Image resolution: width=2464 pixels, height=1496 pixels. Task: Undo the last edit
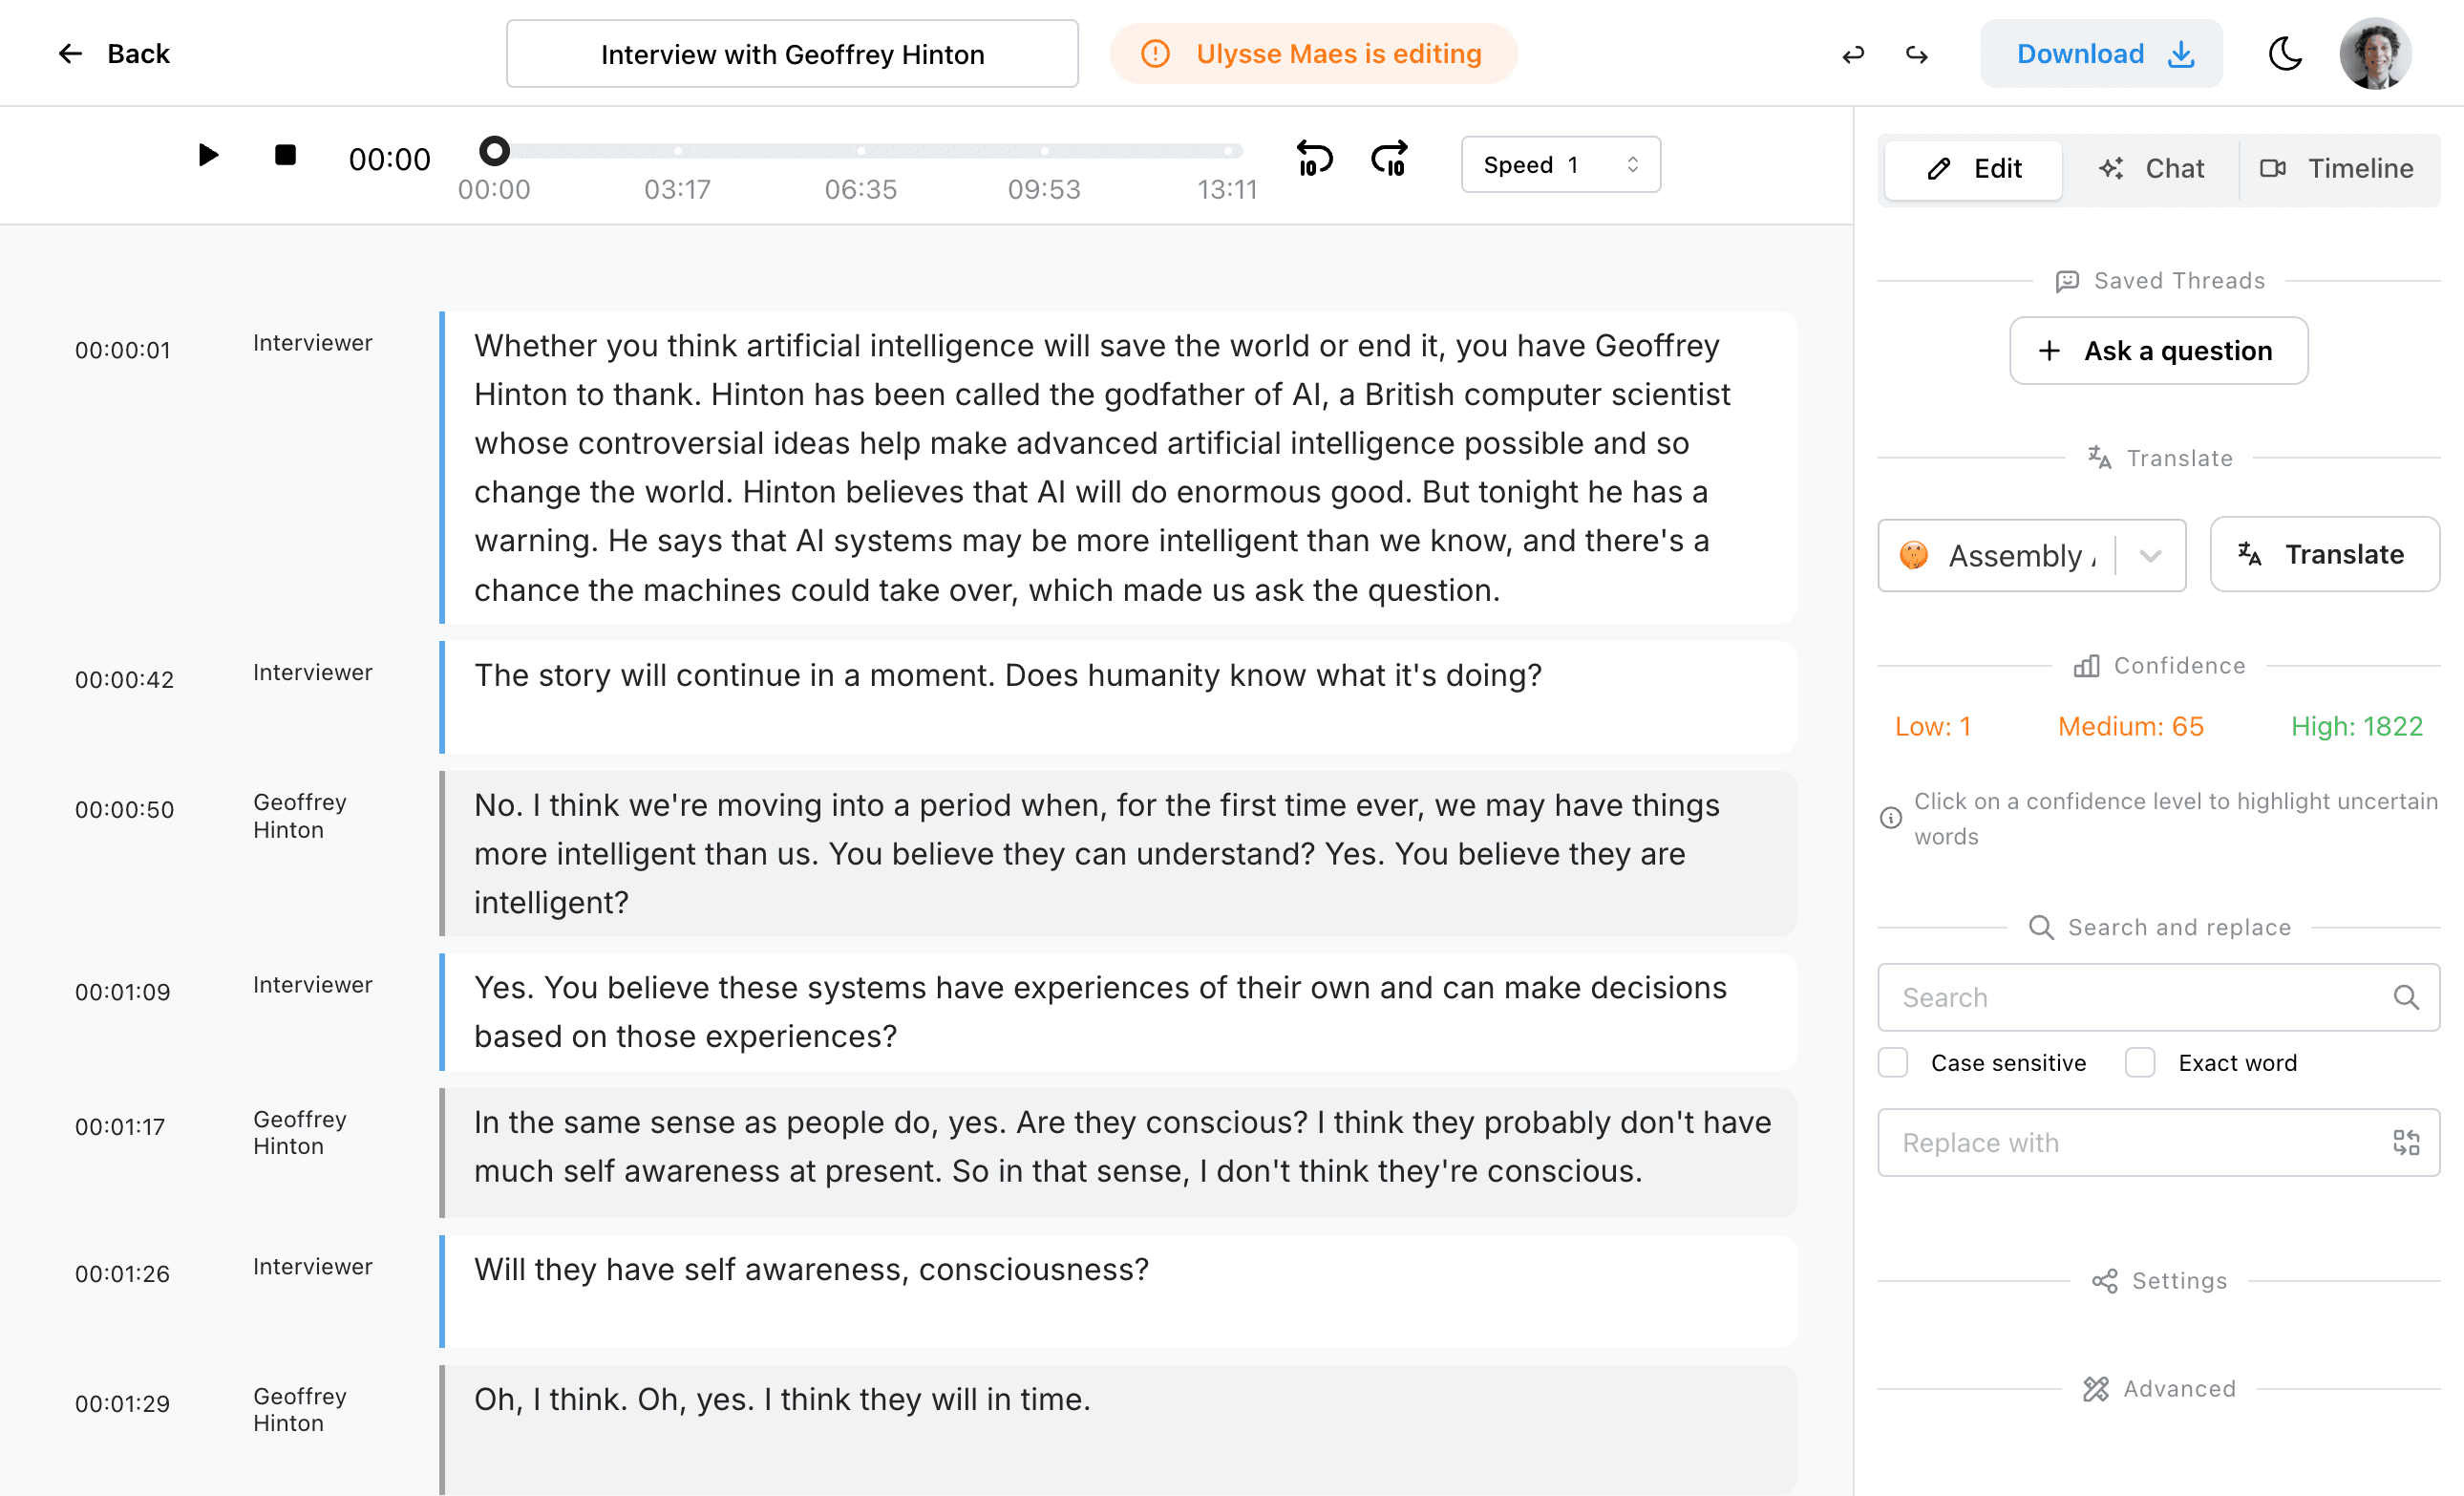tap(1853, 53)
